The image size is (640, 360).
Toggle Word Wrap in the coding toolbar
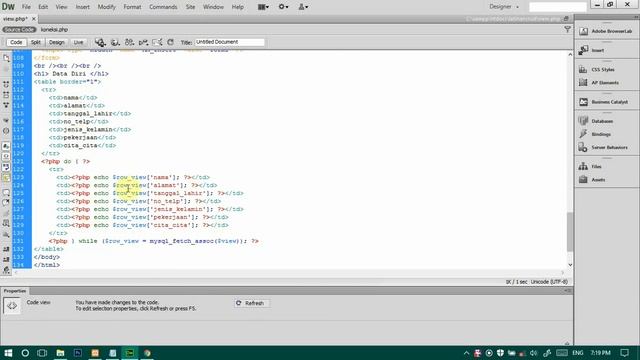tap(6, 167)
